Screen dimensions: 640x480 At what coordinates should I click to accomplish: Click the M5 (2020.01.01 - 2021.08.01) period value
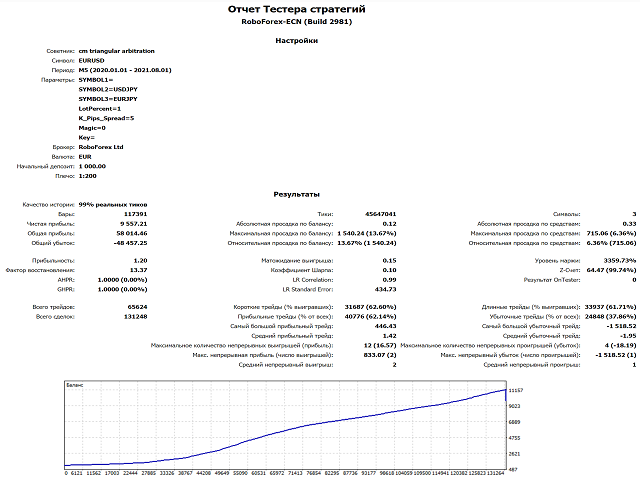point(125,70)
